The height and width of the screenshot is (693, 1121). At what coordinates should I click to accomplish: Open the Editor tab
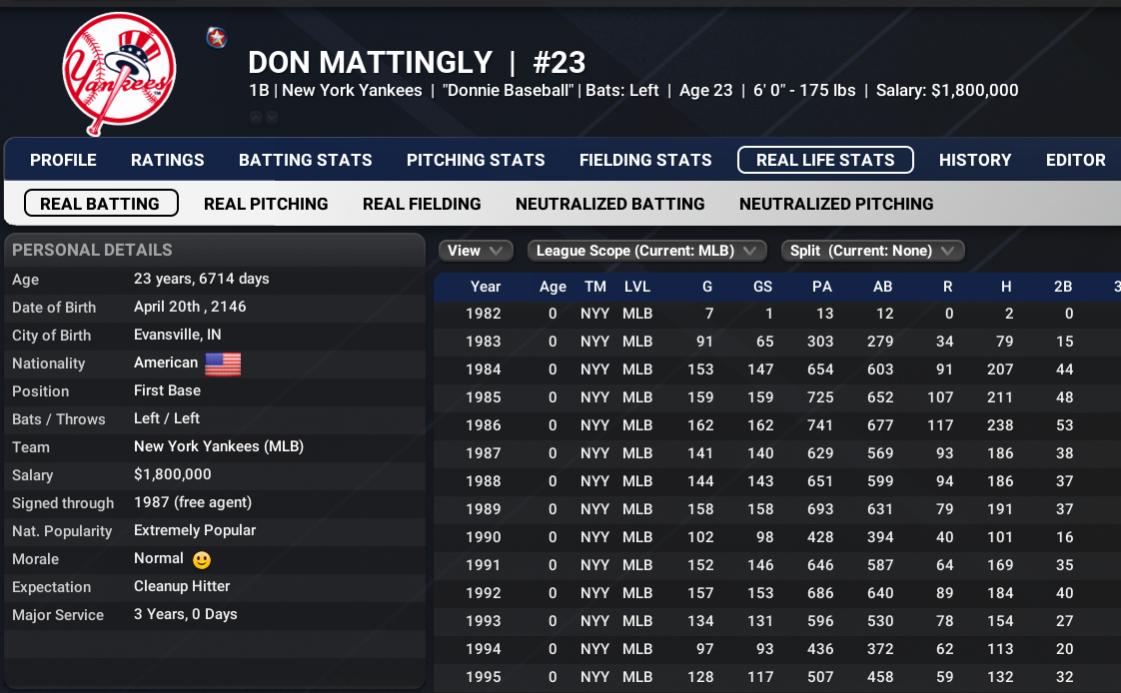coord(1075,160)
